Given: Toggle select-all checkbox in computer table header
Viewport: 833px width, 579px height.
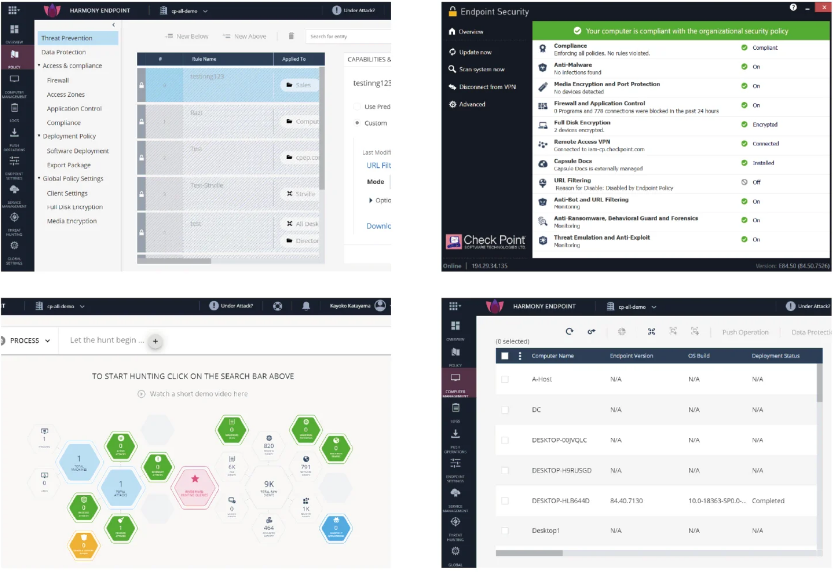Looking at the screenshot, I should pyautogui.click(x=505, y=356).
